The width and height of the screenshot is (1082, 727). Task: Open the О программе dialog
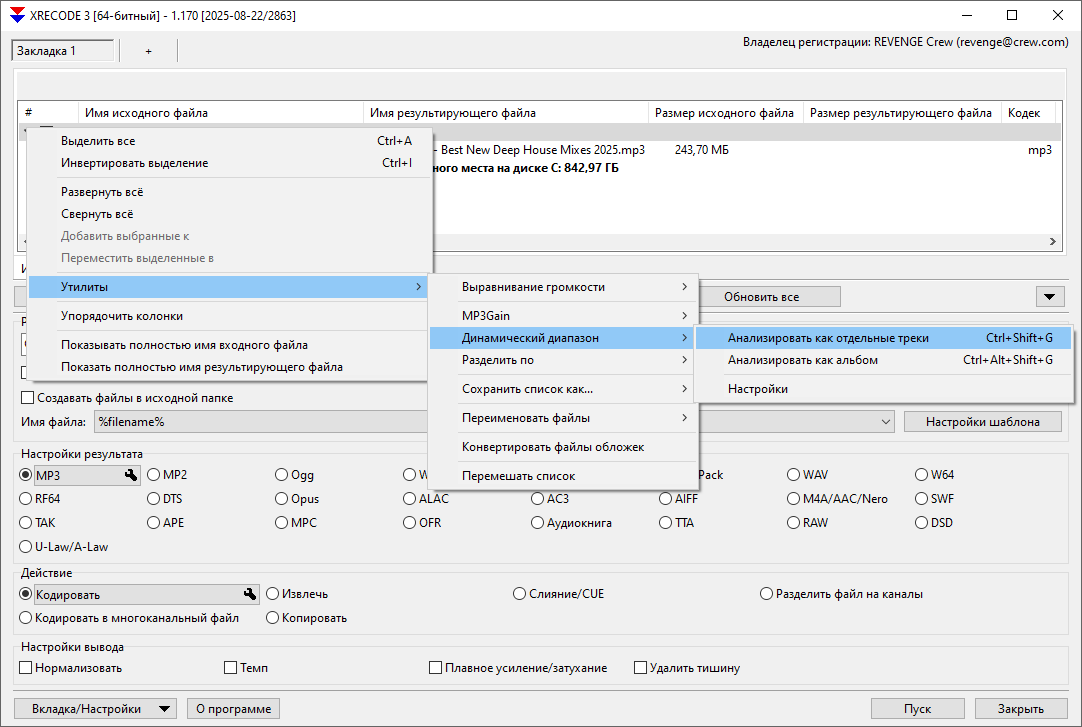(233, 709)
